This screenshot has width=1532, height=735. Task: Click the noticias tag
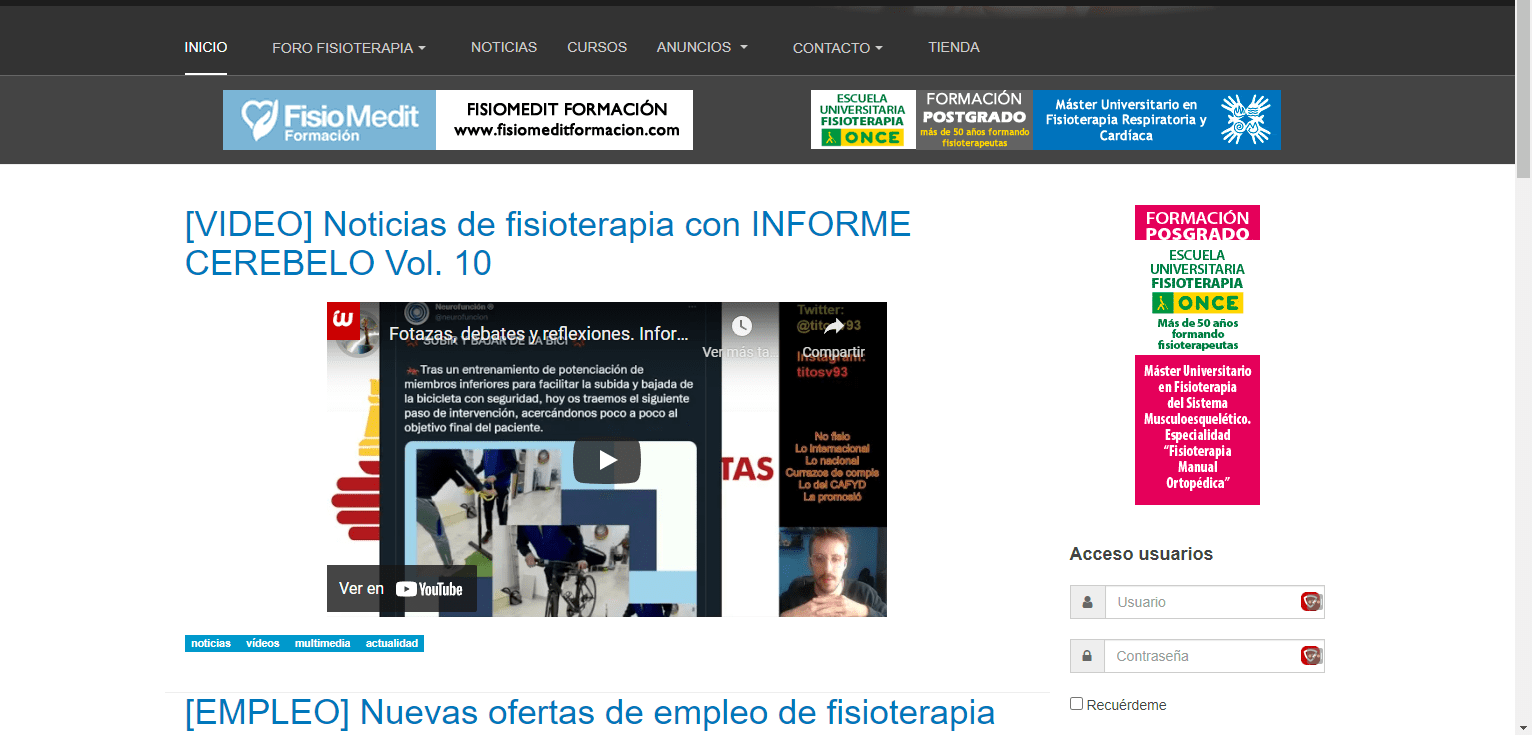point(211,644)
